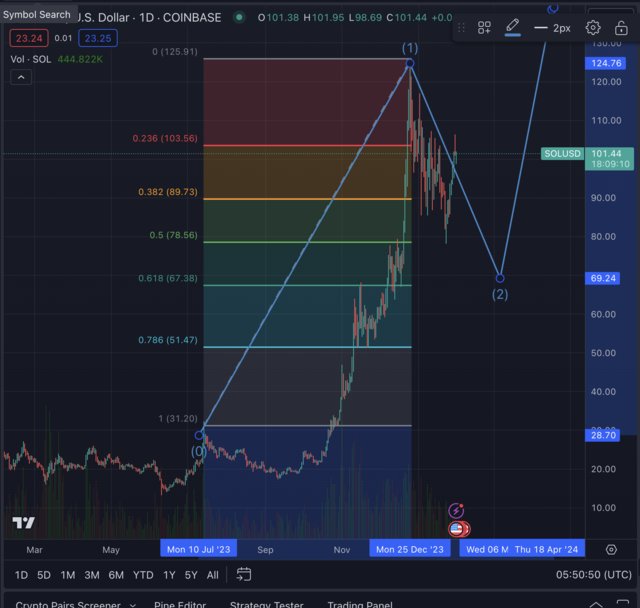Select the YTD time range

(143, 575)
